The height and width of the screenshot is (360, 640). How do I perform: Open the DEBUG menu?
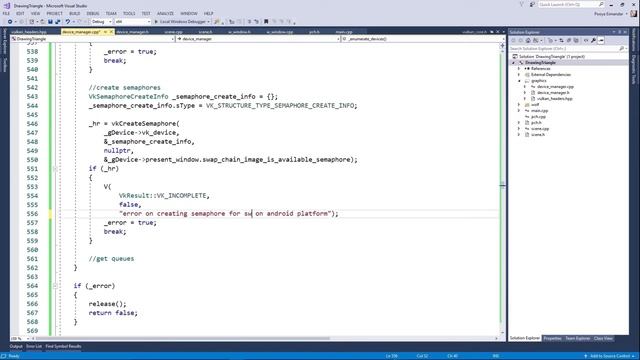93,13
